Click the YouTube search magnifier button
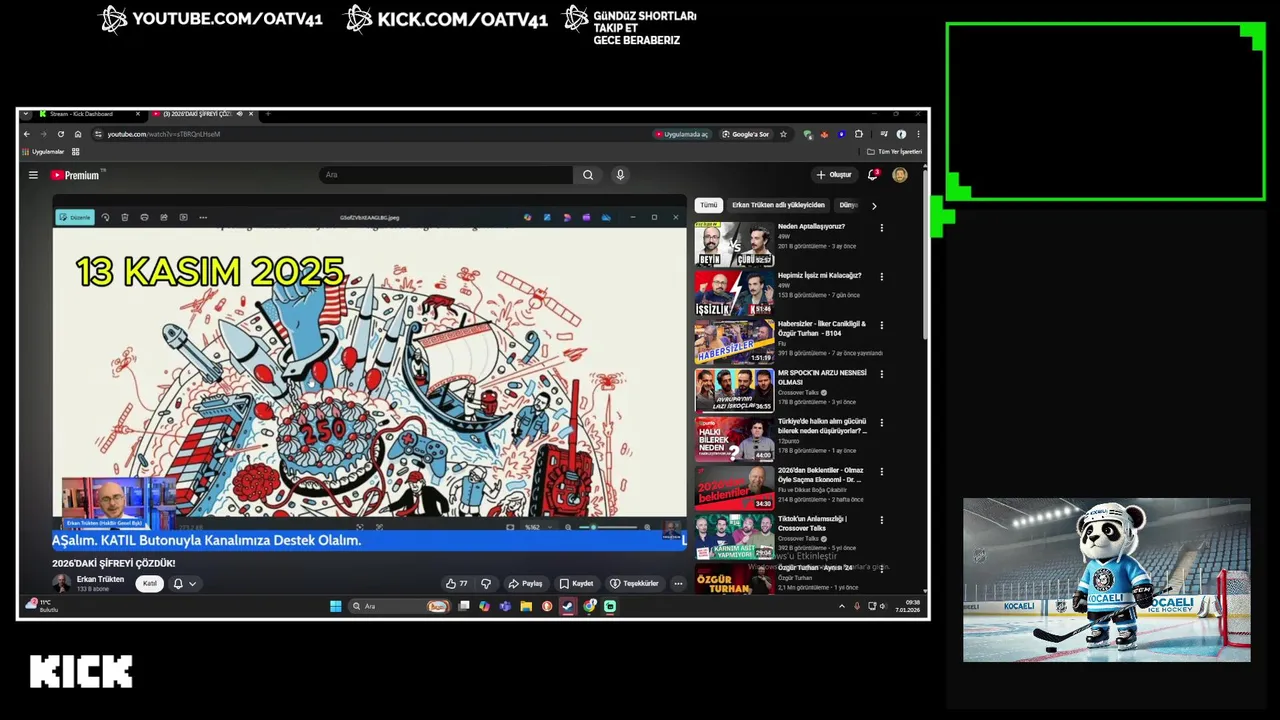The height and width of the screenshot is (720, 1280). coord(588,175)
